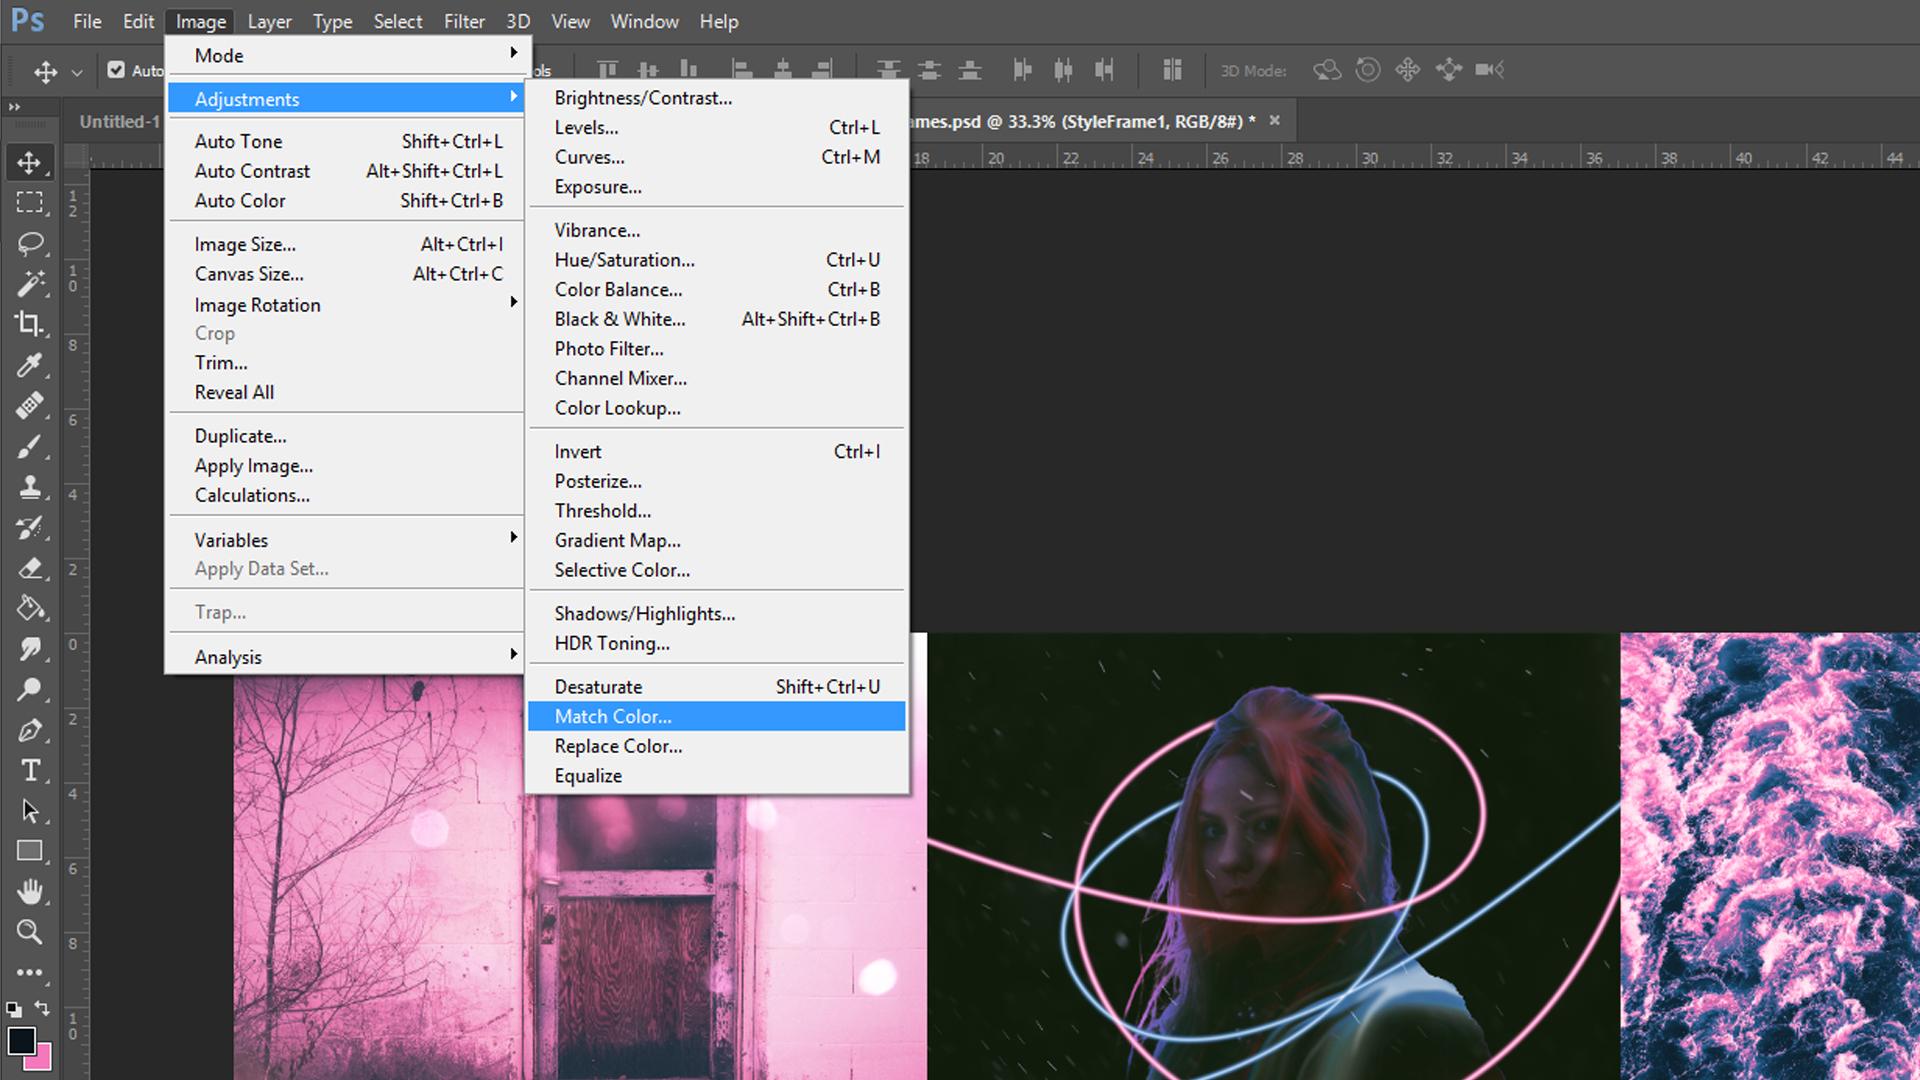Select the Clone Stamp tool
Viewport: 1920px width, 1080px height.
(x=30, y=487)
